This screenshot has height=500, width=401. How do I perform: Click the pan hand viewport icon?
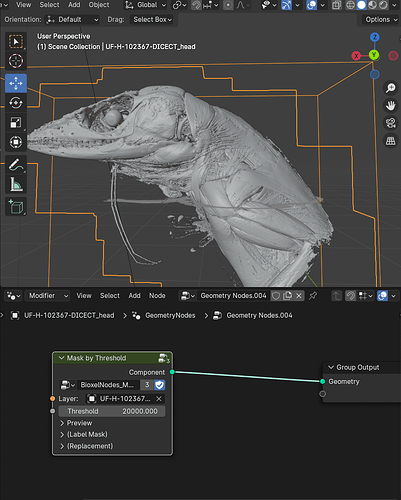tap(390, 105)
